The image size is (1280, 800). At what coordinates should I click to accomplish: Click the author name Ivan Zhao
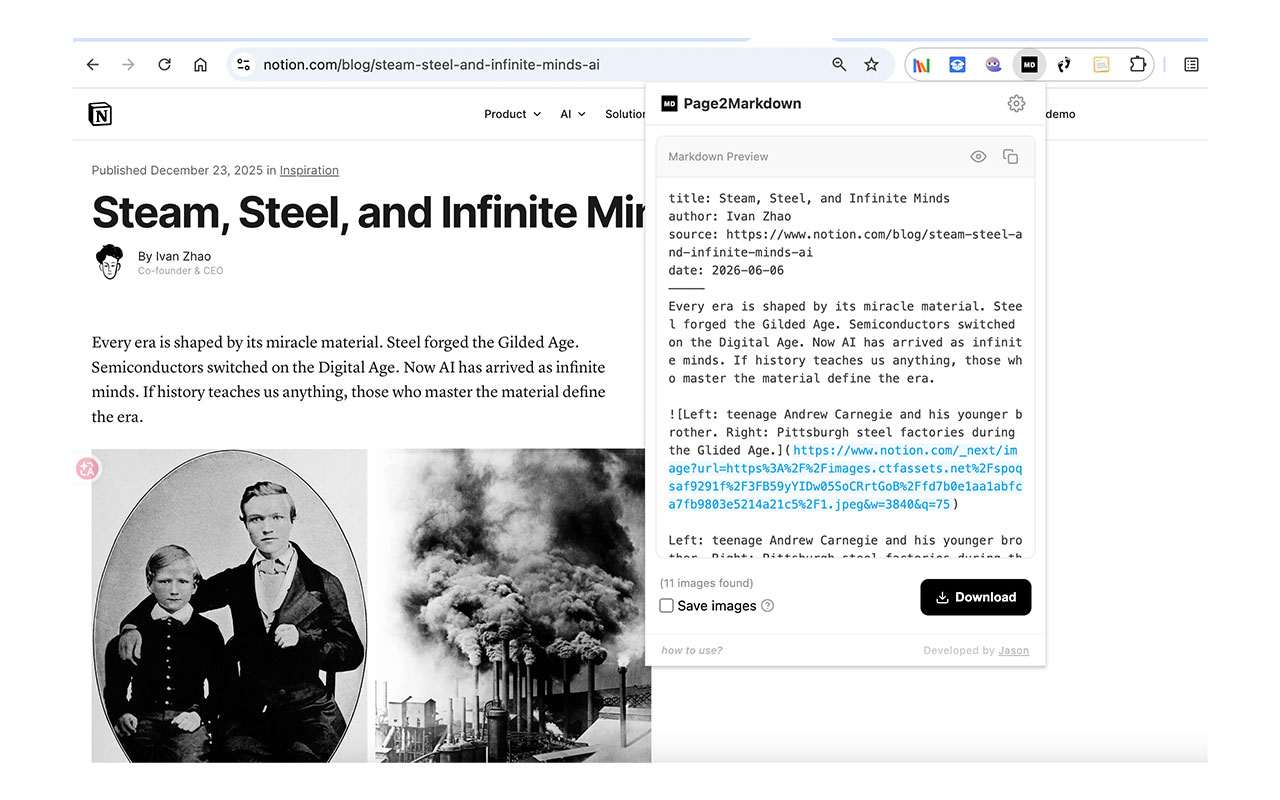point(183,257)
